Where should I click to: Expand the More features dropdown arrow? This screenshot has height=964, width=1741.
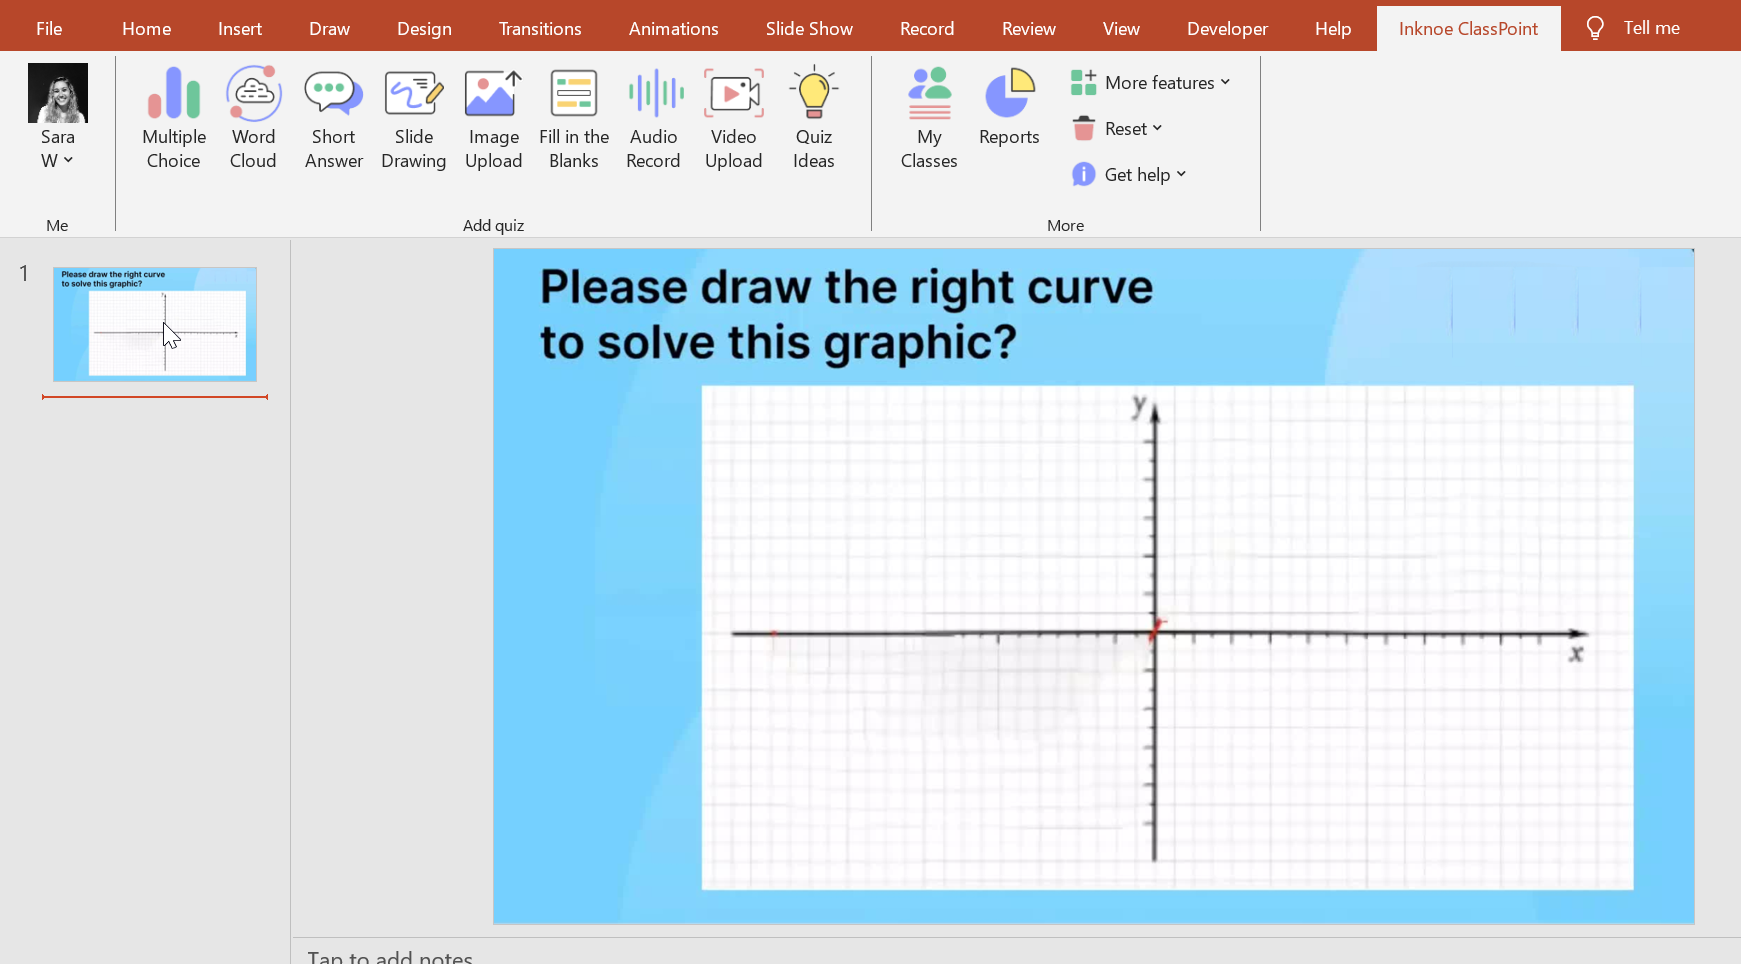1225,82
